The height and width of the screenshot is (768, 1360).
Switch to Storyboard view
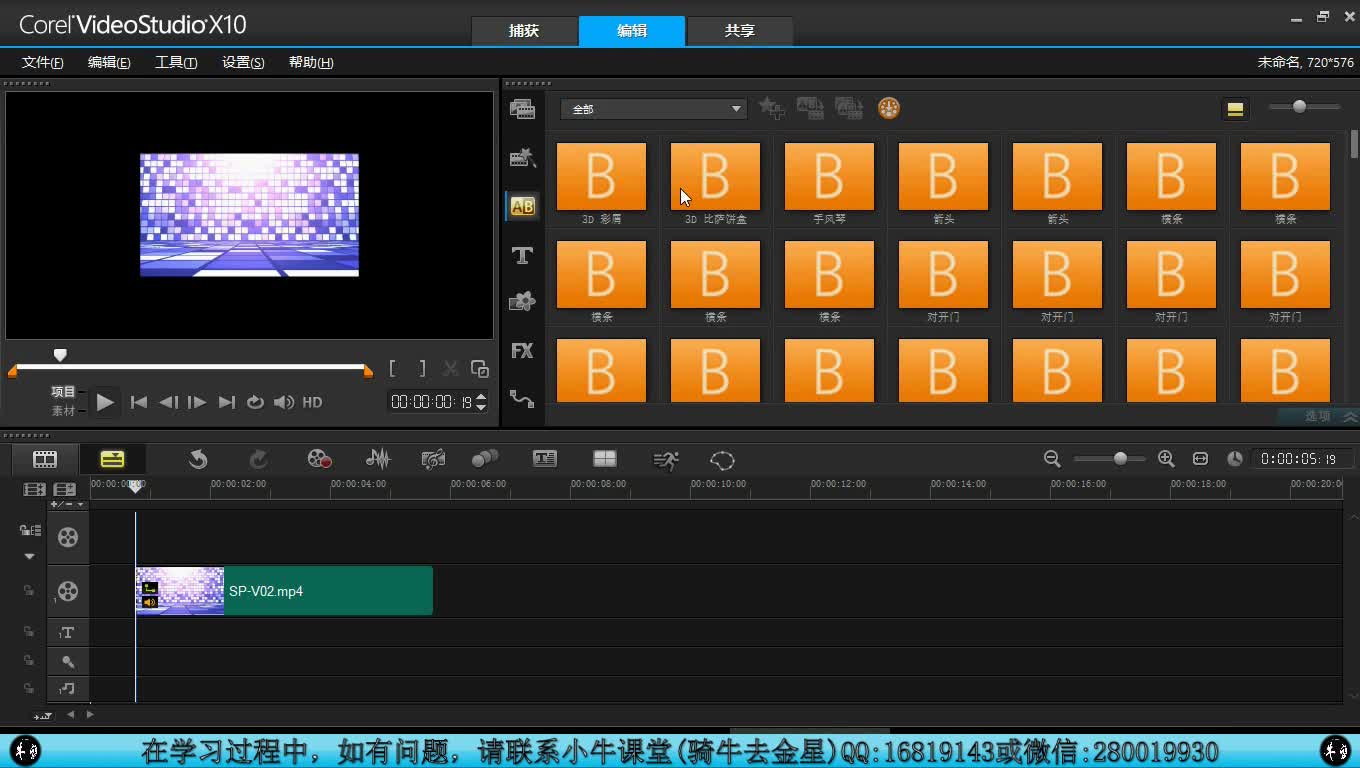[44, 459]
